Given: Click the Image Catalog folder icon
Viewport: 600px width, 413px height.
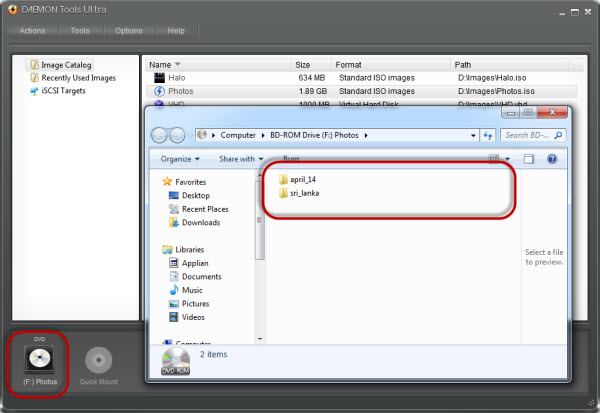Looking at the screenshot, I should [34, 65].
